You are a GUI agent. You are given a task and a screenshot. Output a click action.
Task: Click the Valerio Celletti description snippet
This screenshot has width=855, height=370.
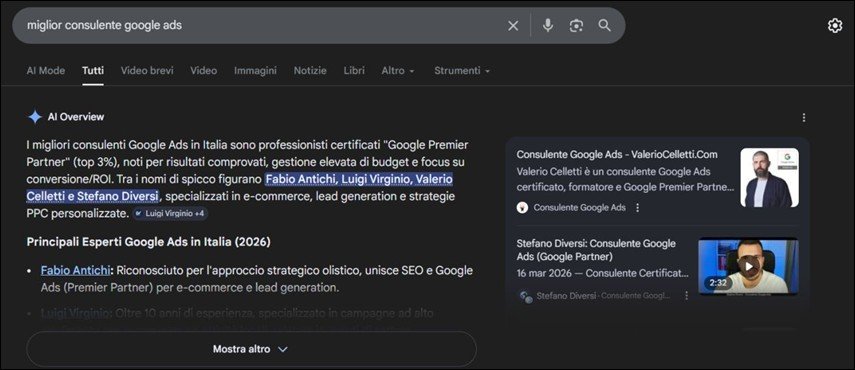click(625, 179)
